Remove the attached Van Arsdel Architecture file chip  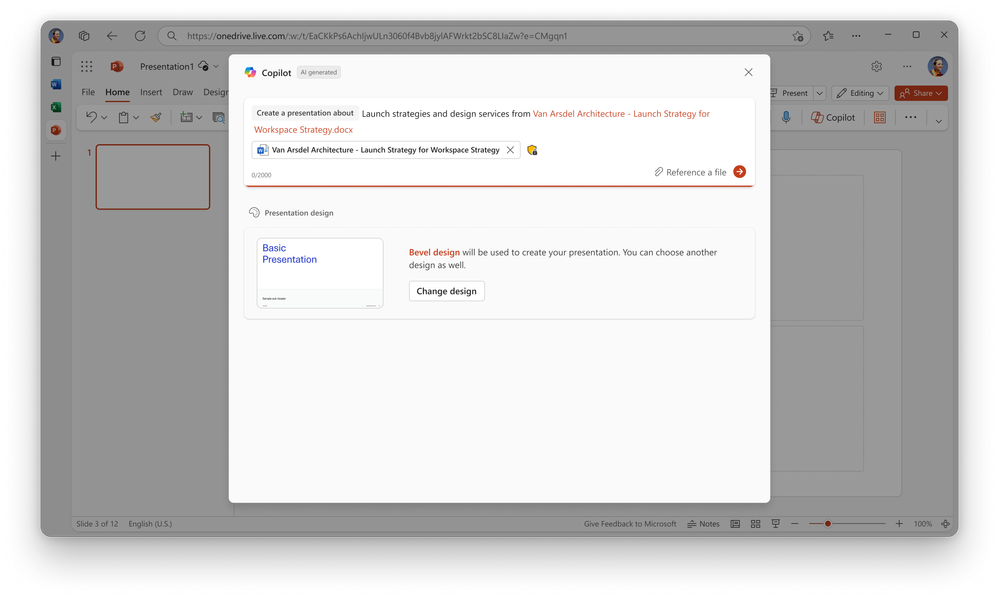(510, 150)
